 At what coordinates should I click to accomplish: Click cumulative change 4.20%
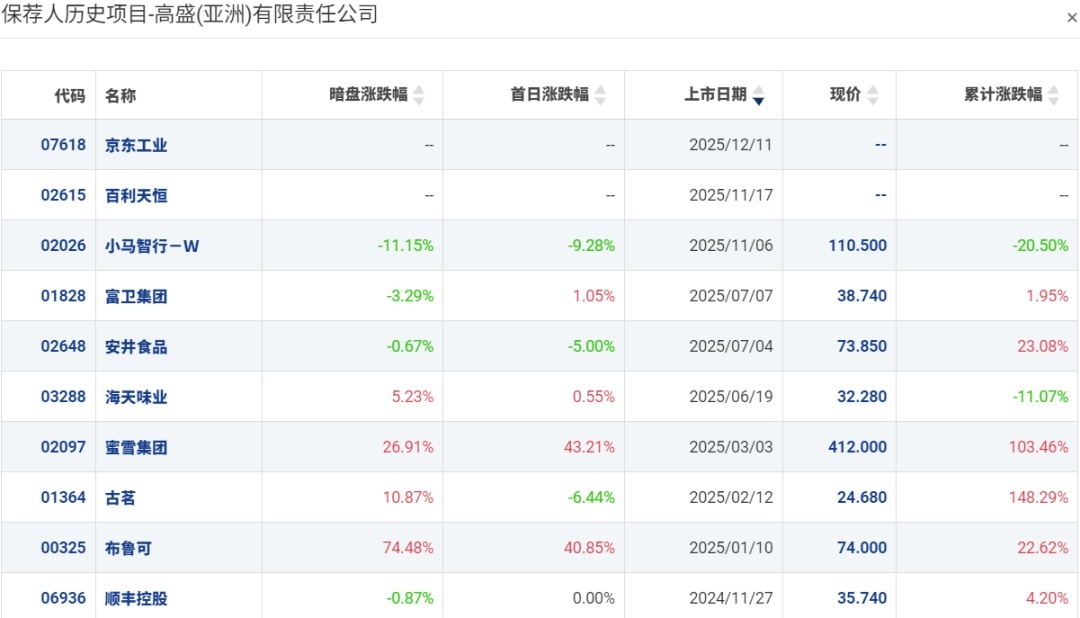pos(1047,597)
